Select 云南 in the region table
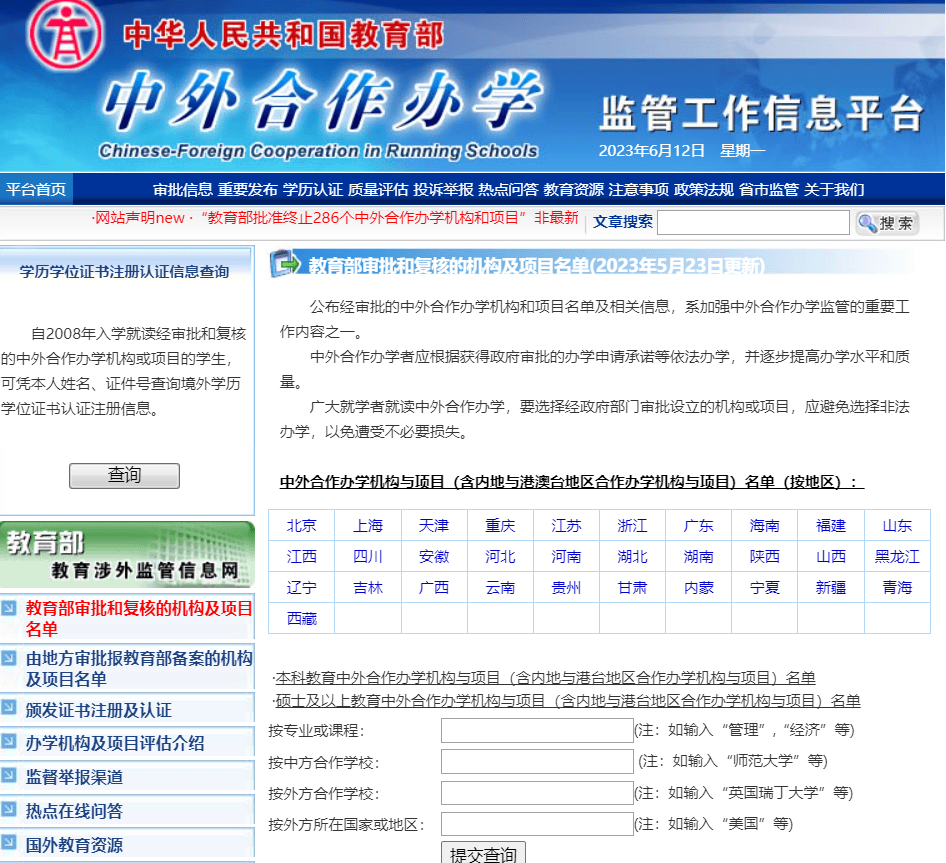Image resolution: width=946 pixels, height=863 pixels. pos(500,588)
